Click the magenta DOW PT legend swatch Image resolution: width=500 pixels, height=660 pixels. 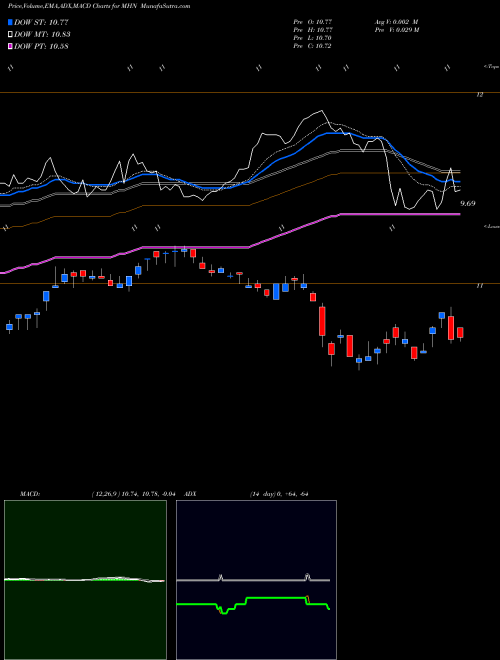tap(10, 46)
